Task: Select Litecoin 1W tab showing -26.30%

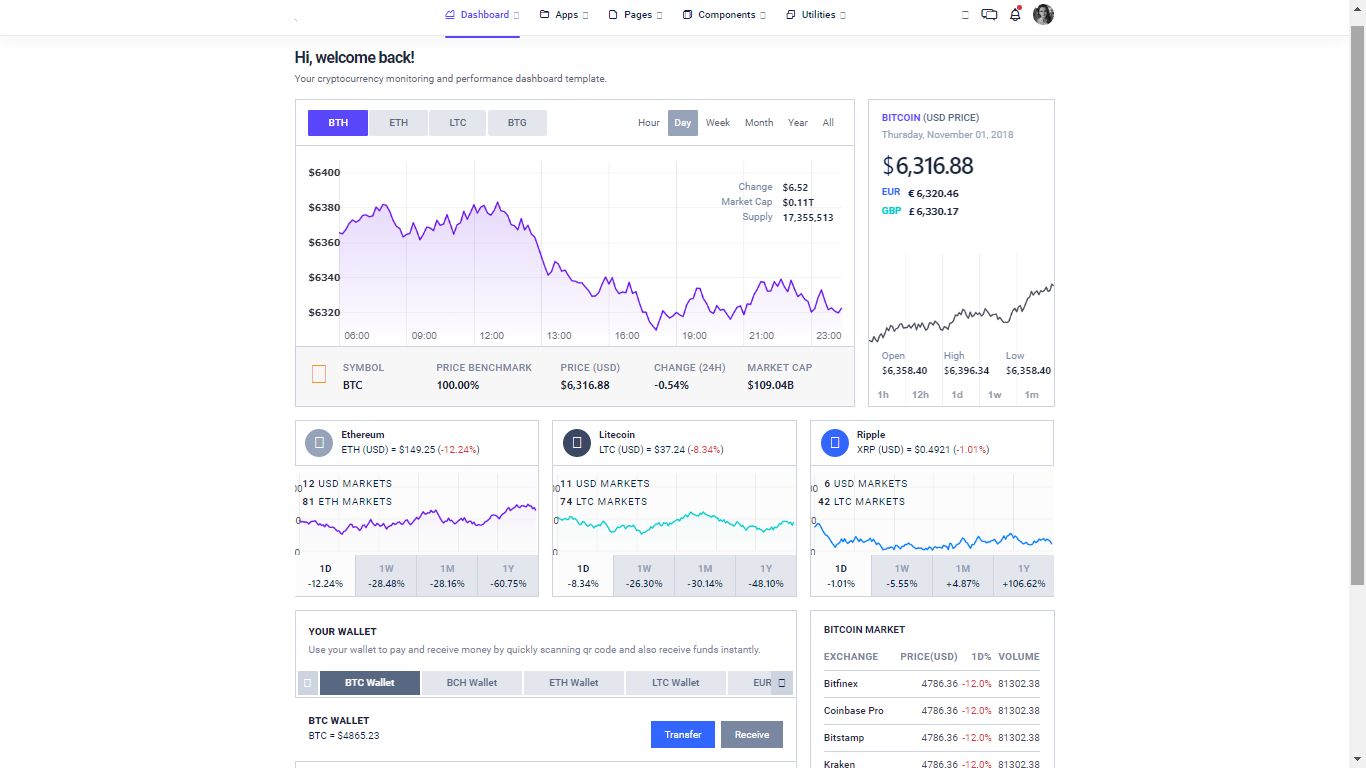Action: (644, 576)
